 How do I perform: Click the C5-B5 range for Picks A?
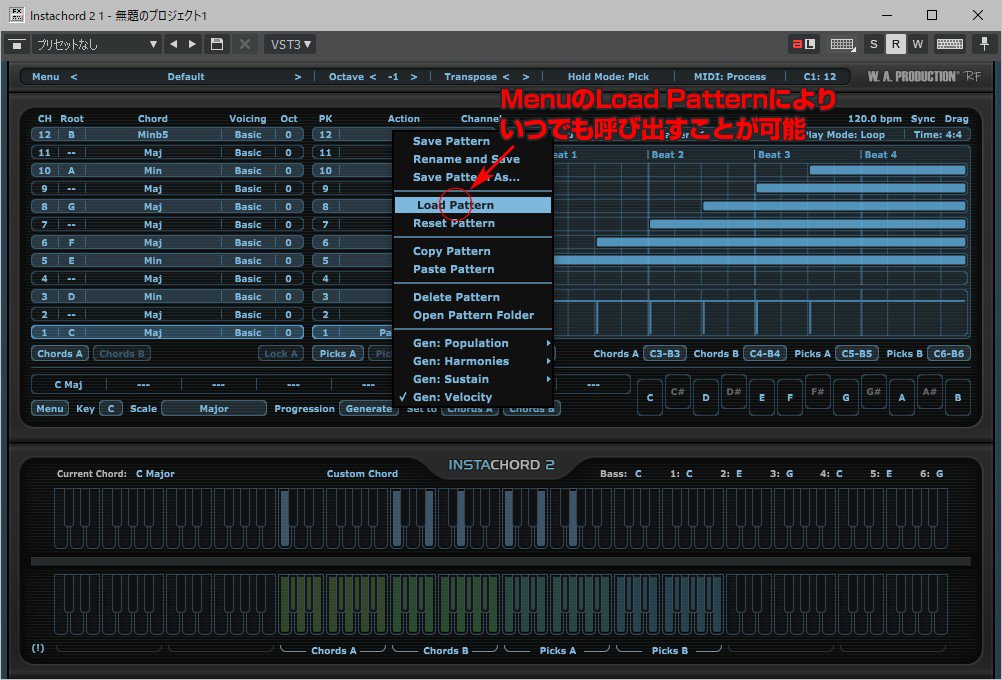click(x=857, y=353)
